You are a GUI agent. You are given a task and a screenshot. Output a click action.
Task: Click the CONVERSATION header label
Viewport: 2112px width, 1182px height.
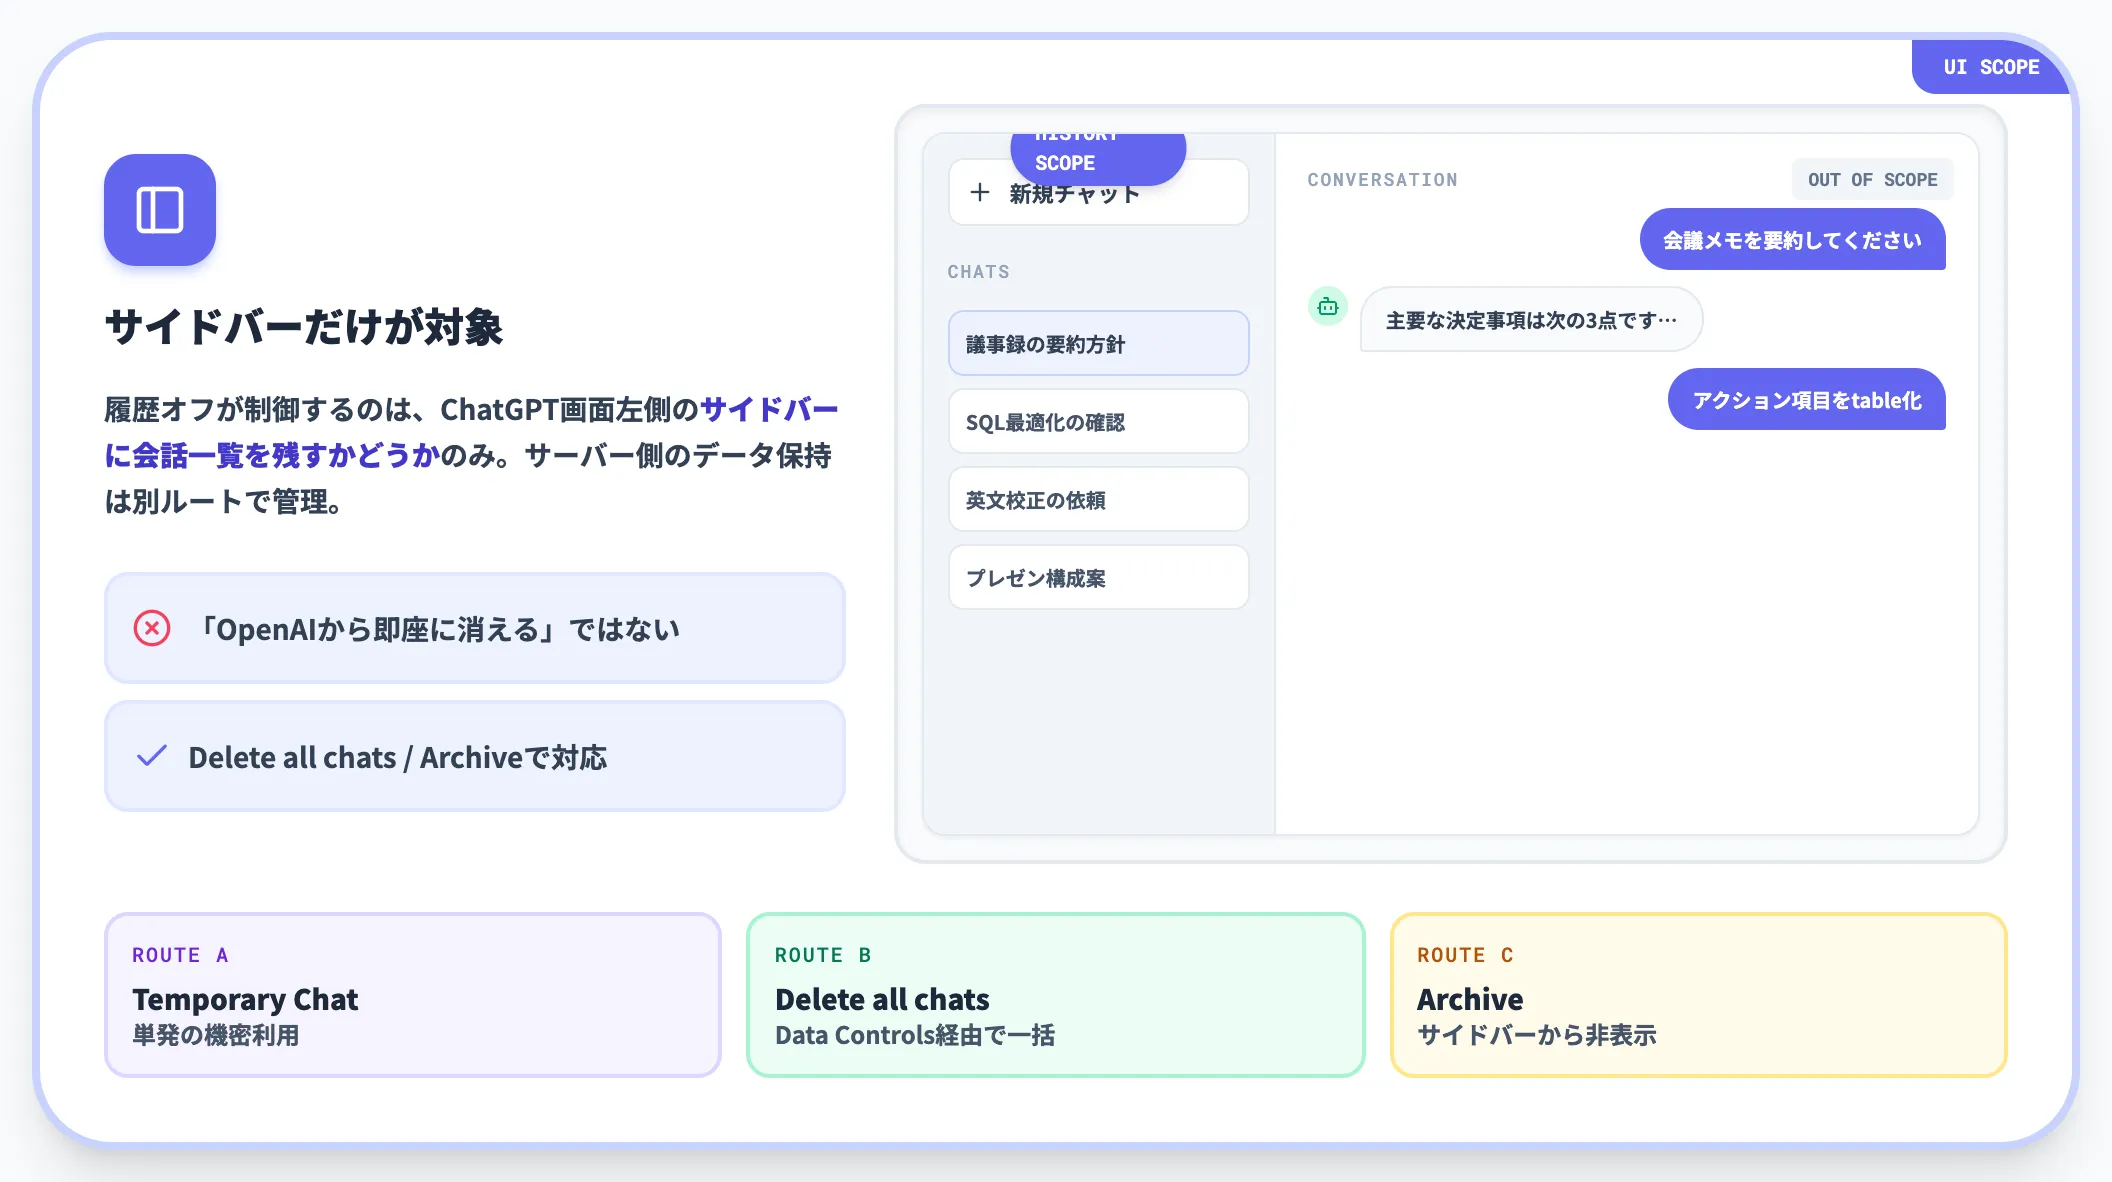1382,180
